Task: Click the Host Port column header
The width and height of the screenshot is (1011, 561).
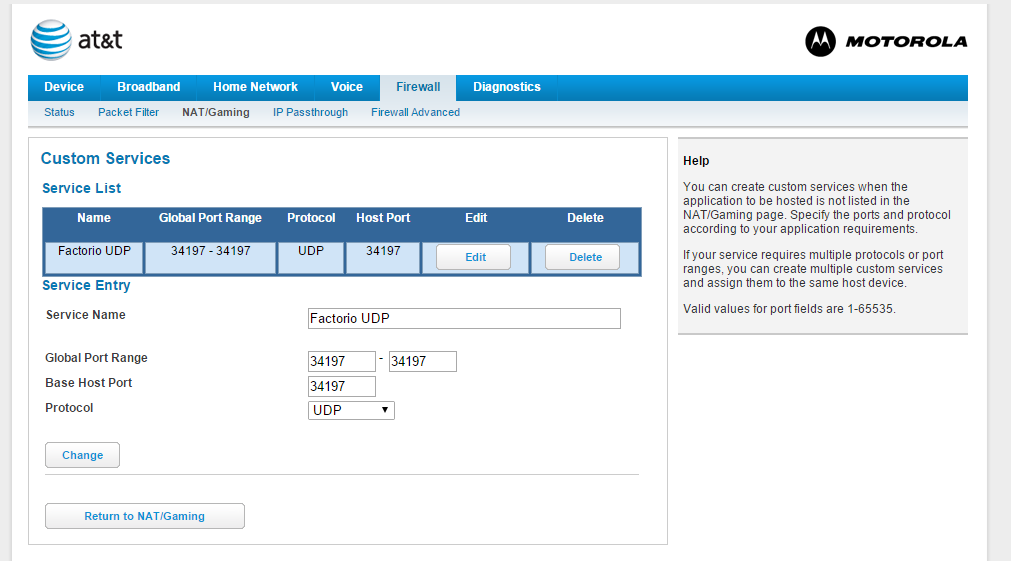Action: (383, 218)
